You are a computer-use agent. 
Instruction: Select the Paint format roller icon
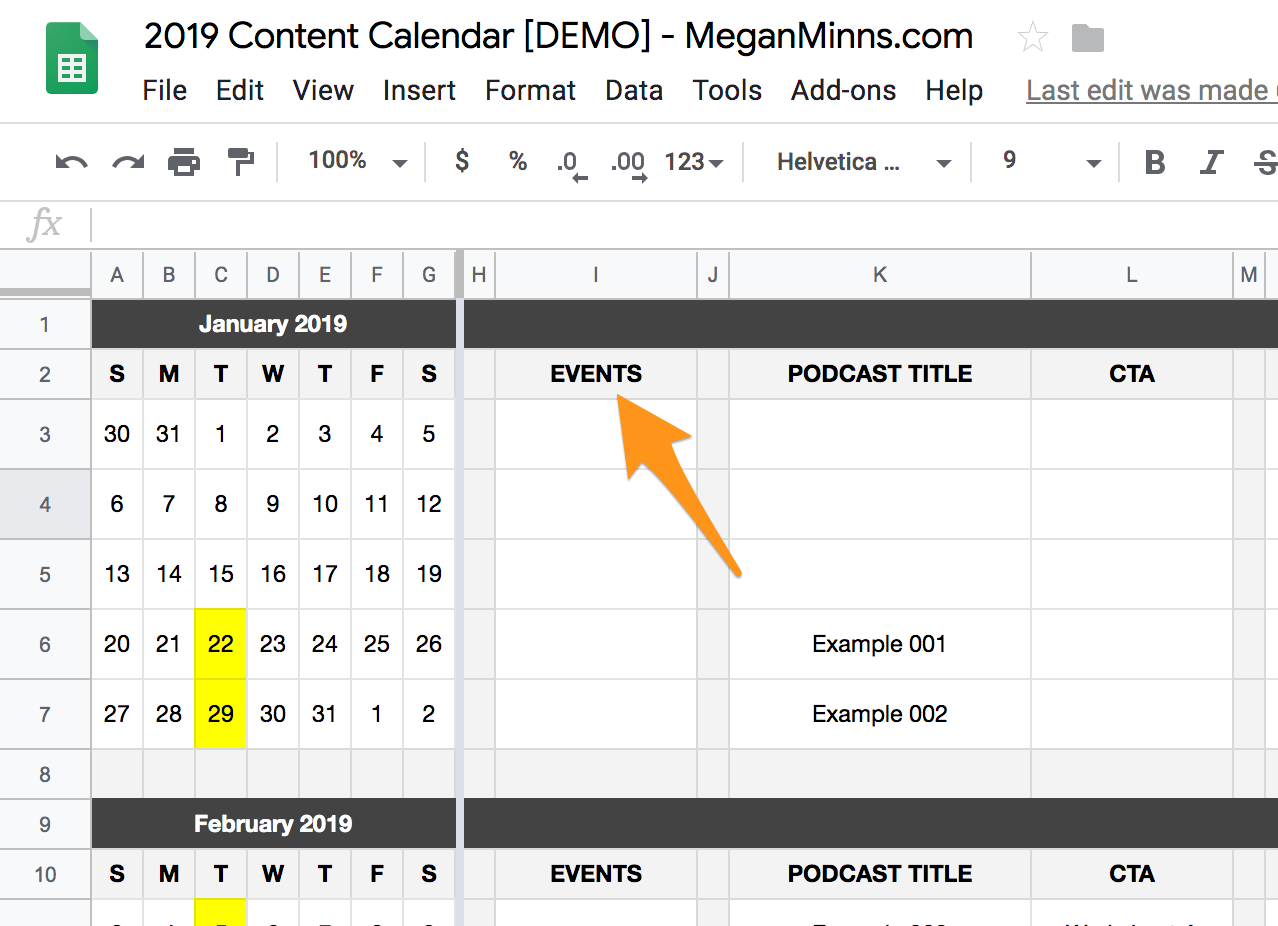(240, 161)
